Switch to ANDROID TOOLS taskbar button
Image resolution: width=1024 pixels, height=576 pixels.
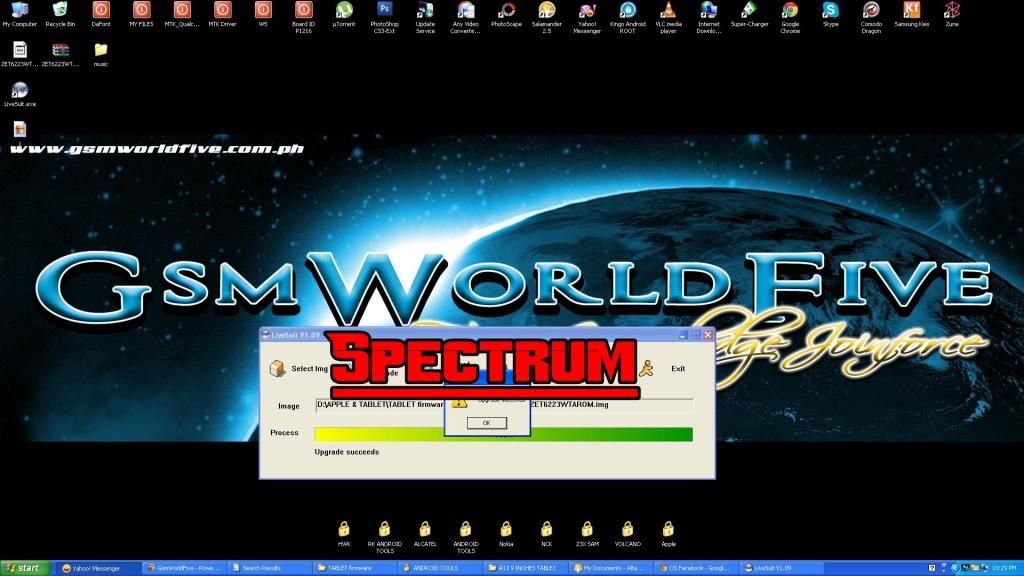pos(441,568)
